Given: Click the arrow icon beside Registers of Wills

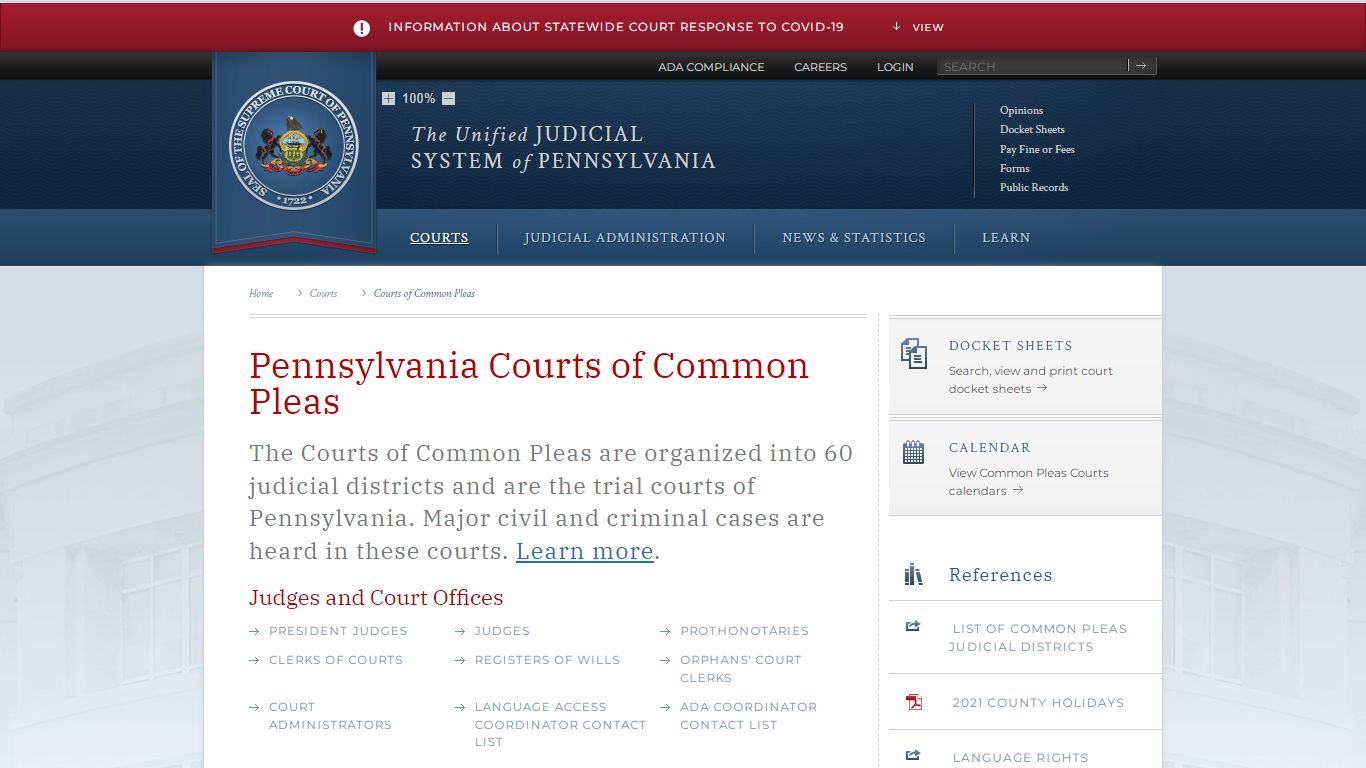Looking at the screenshot, I should [x=460, y=660].
